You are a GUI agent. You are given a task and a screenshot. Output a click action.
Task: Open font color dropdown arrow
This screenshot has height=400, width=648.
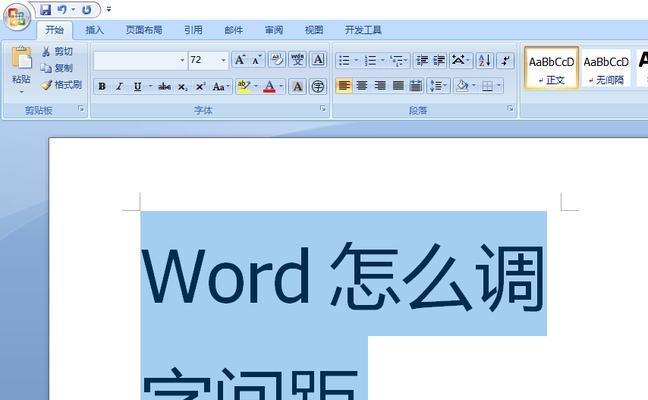coord(281,86)
